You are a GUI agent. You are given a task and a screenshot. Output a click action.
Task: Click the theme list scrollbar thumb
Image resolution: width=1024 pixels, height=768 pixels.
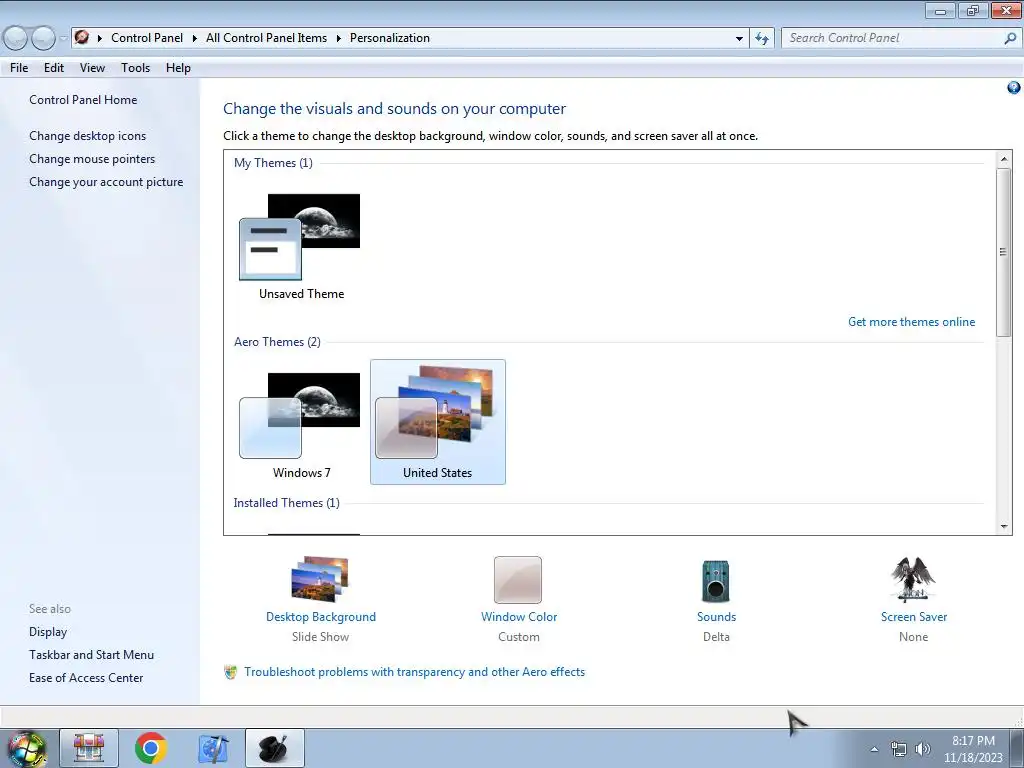coord(1004,252)
